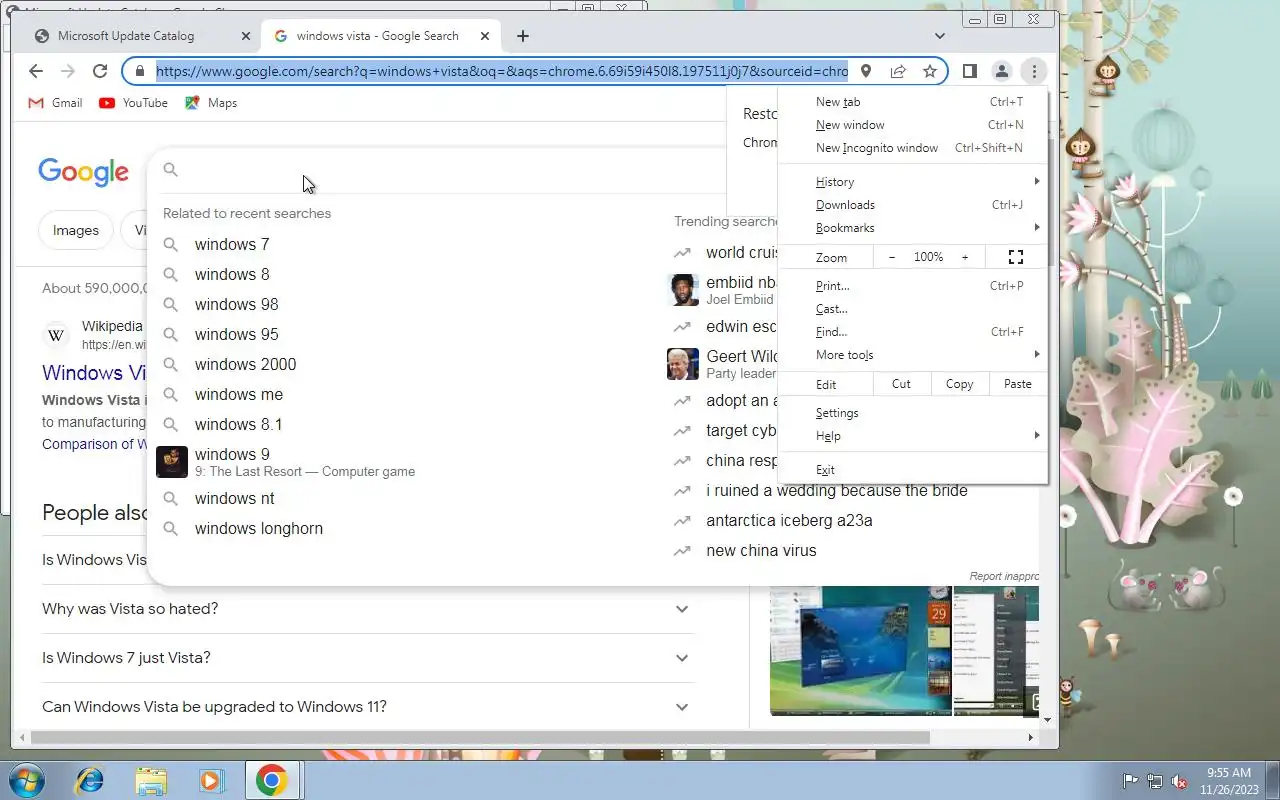
Task: Close the Microsoft Update Catalog tab
Action: pyautogui.click(x=246, y=36)
